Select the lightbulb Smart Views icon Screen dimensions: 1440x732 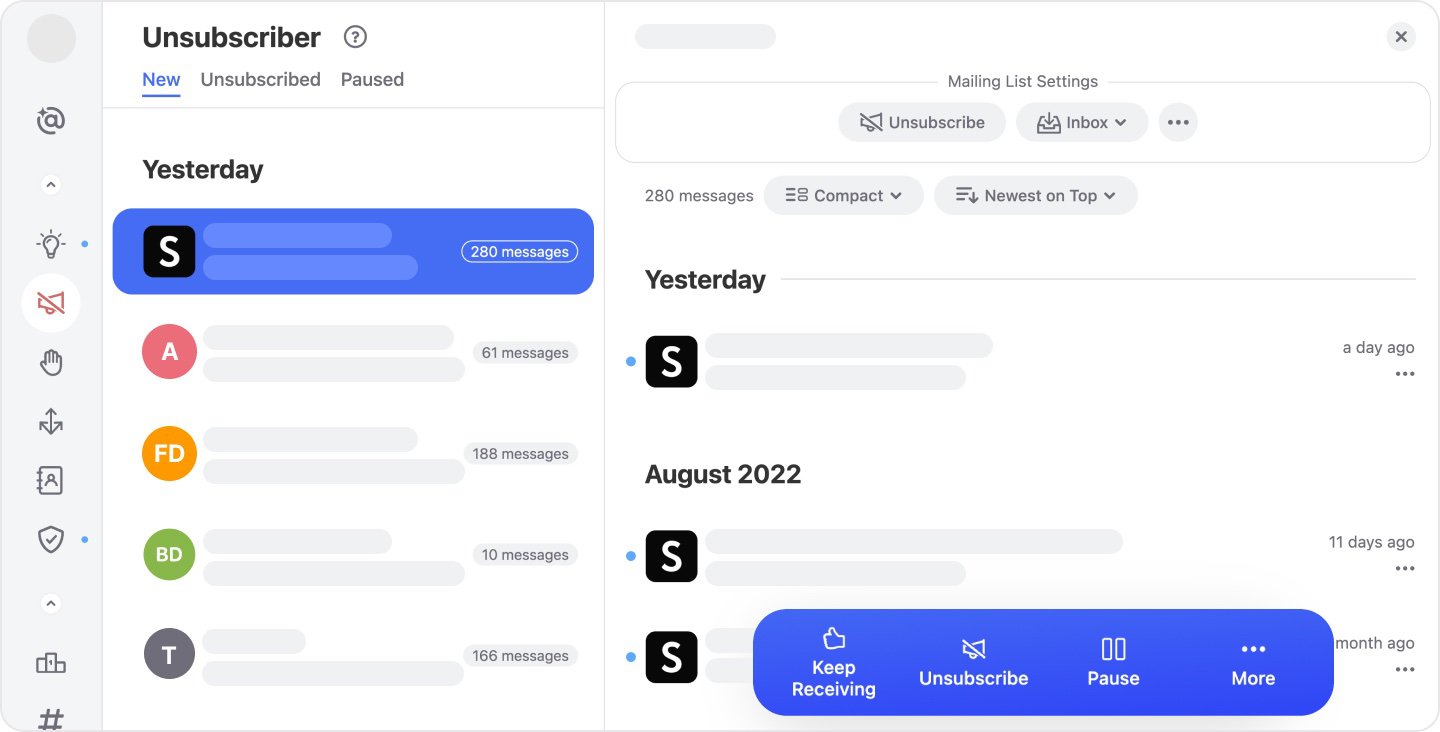pyautogui.click(x=50, y=243)
